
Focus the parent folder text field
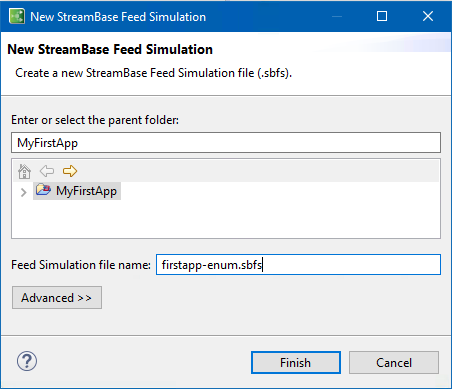coord(226,143)
